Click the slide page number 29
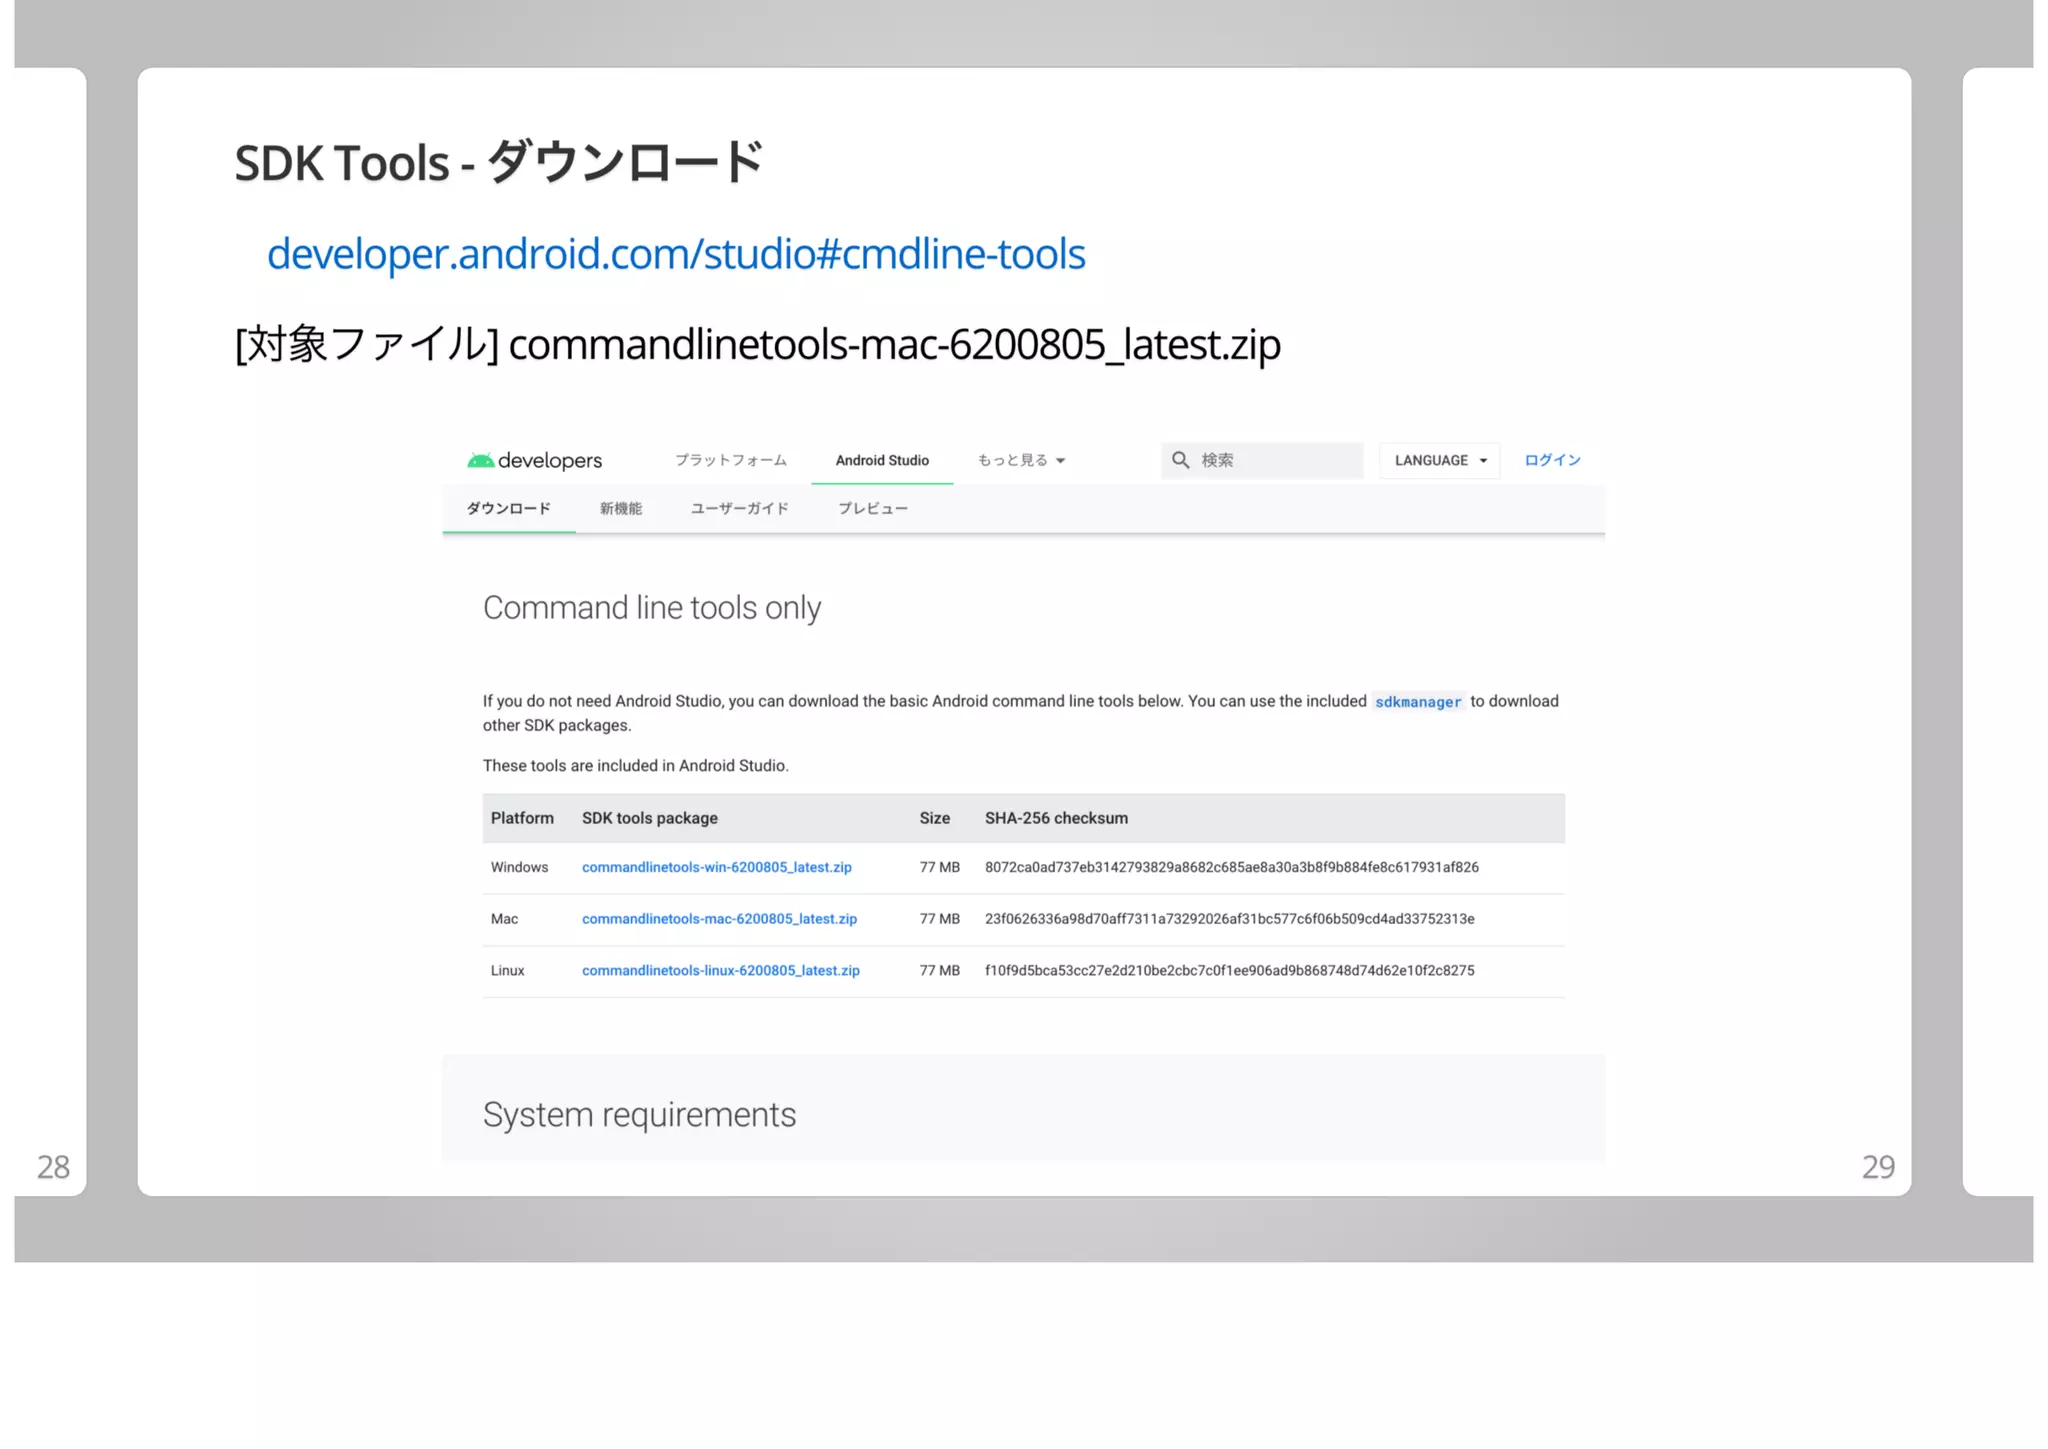 (x=1878, y=1167)
